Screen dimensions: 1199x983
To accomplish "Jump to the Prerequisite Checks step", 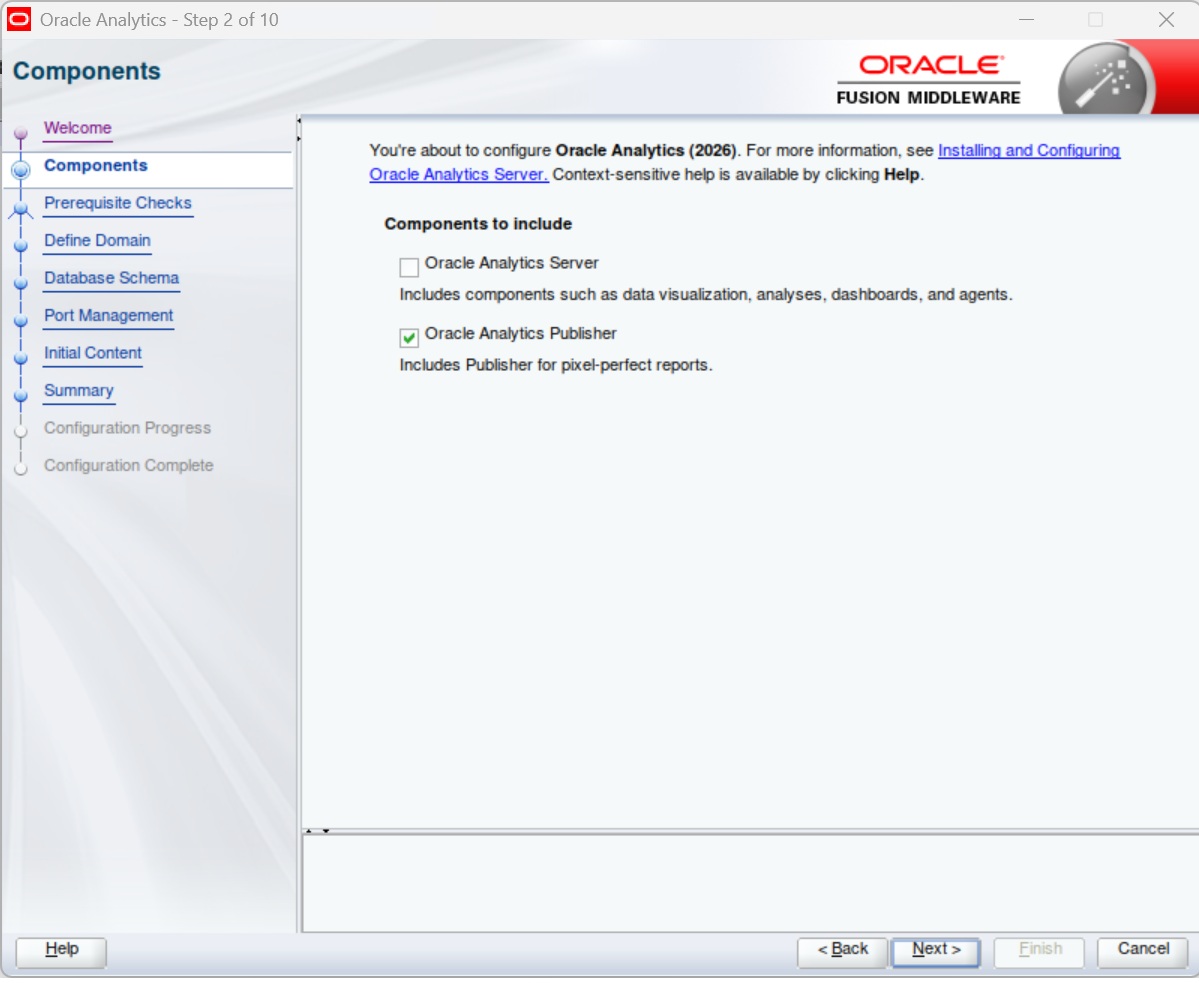I will click(x=118, y=203).
